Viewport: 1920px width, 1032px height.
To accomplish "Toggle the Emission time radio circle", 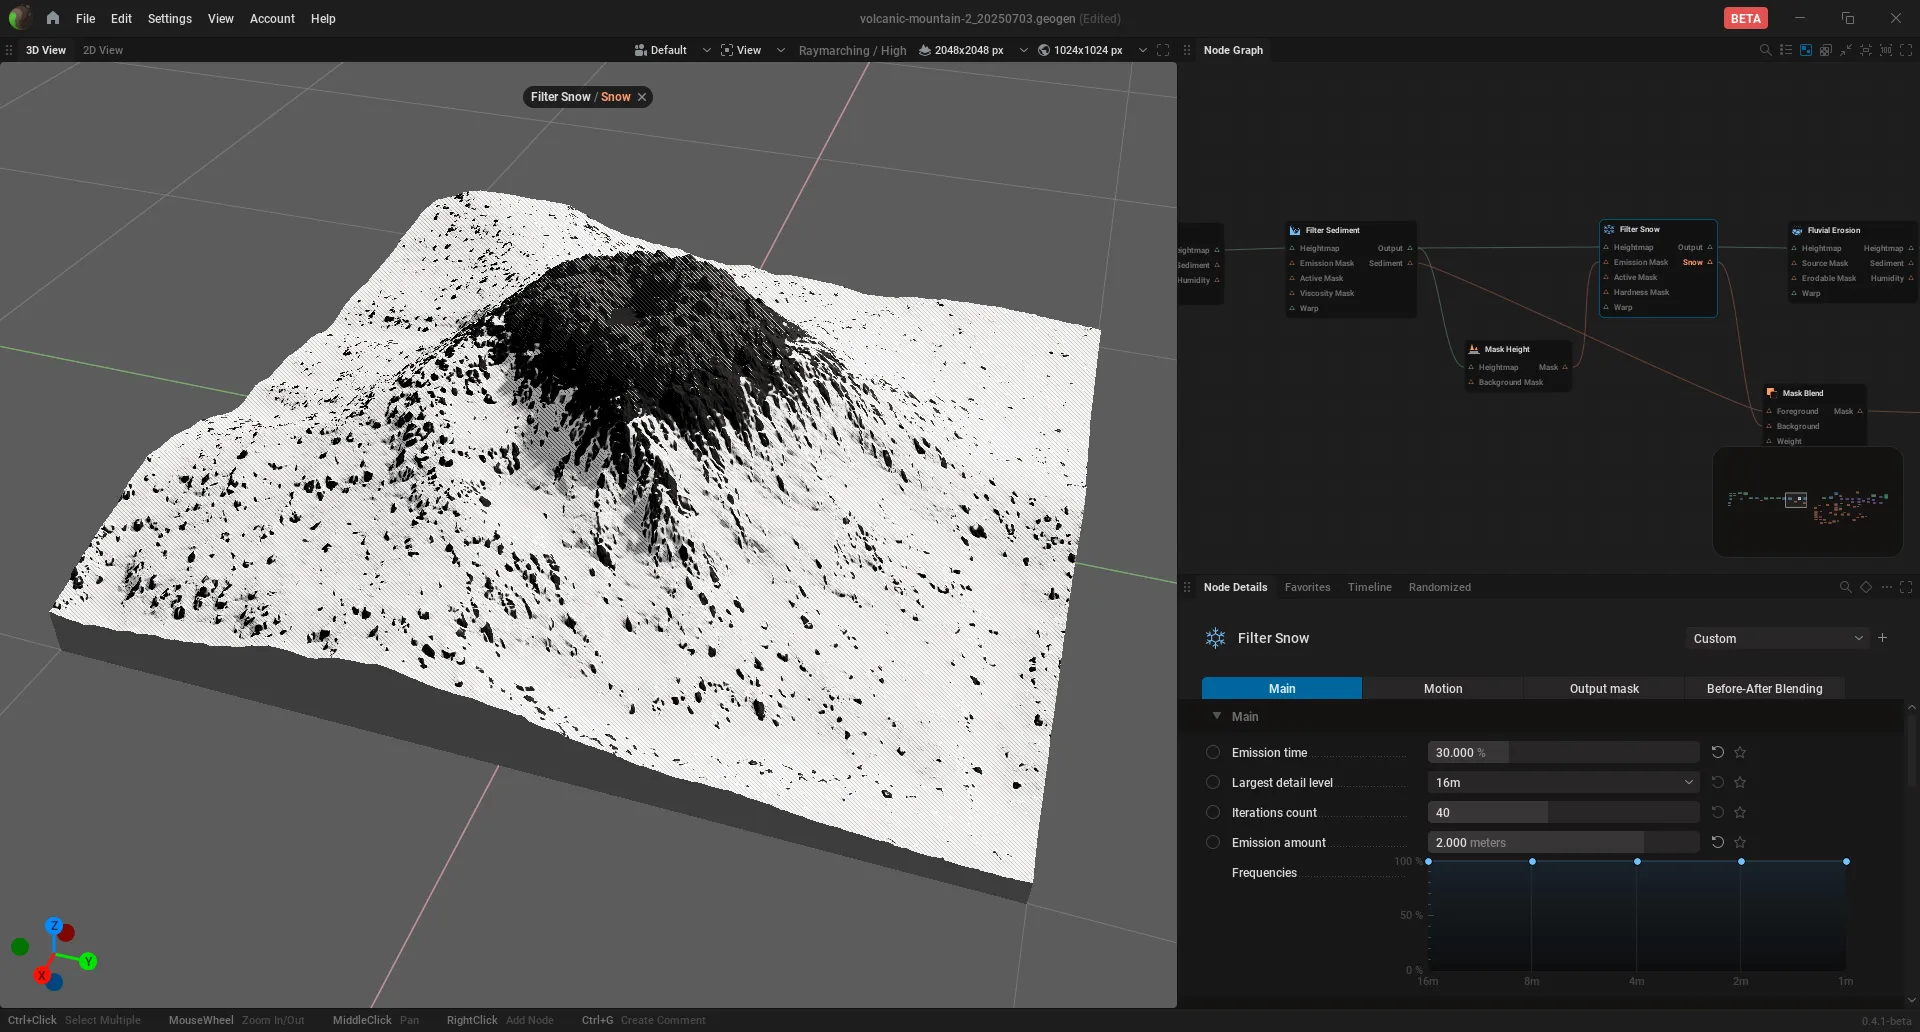I will 1213,752.
